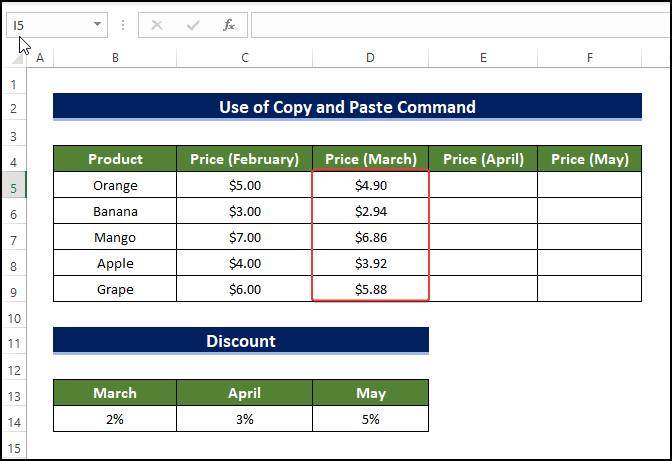Select the 'Orange' cell
Screen dimensions: 672x461
[115, 185]
